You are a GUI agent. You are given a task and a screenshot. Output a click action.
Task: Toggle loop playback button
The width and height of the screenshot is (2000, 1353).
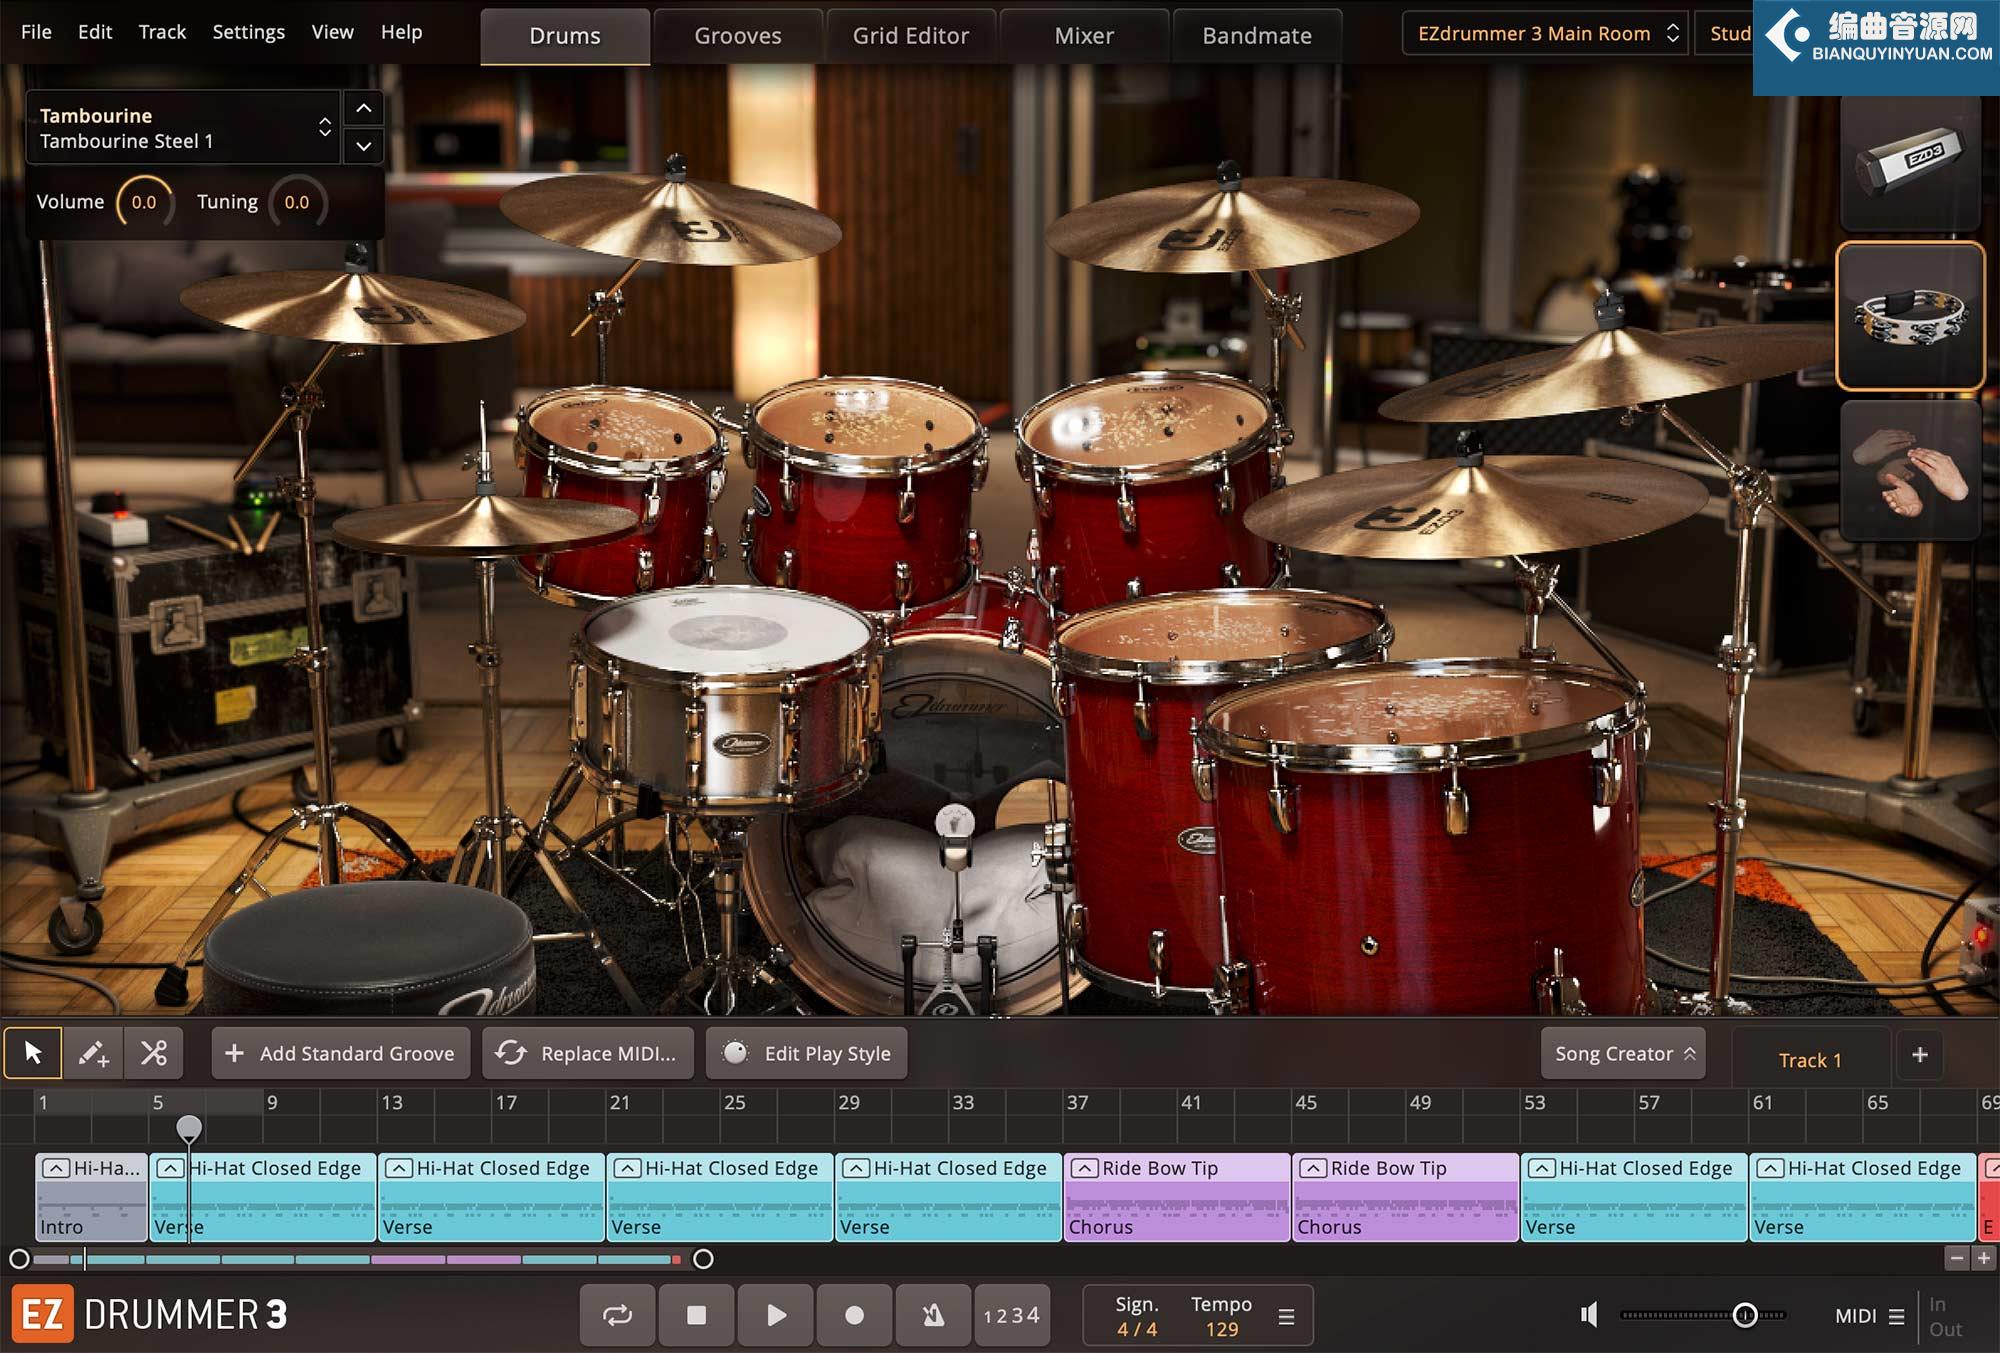(617, 1315)
